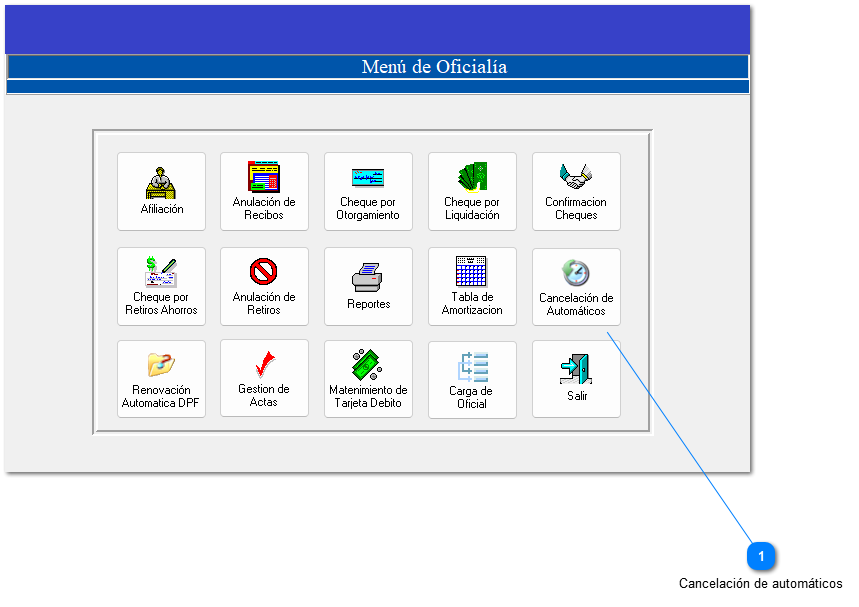Select Cheque por Liquidación
Screen dimensions: 859x607
click(x=472, y=191)
